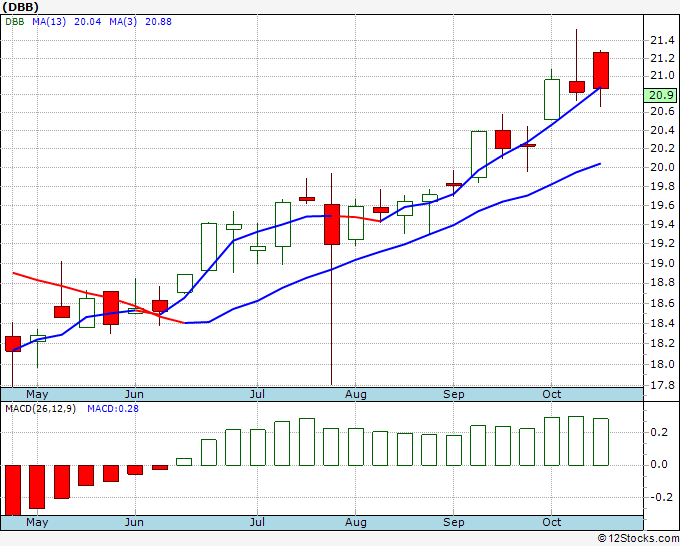
Task: Click the -0.2 MACD axis label
Action: pyautogui.click(x=662, y=497)
